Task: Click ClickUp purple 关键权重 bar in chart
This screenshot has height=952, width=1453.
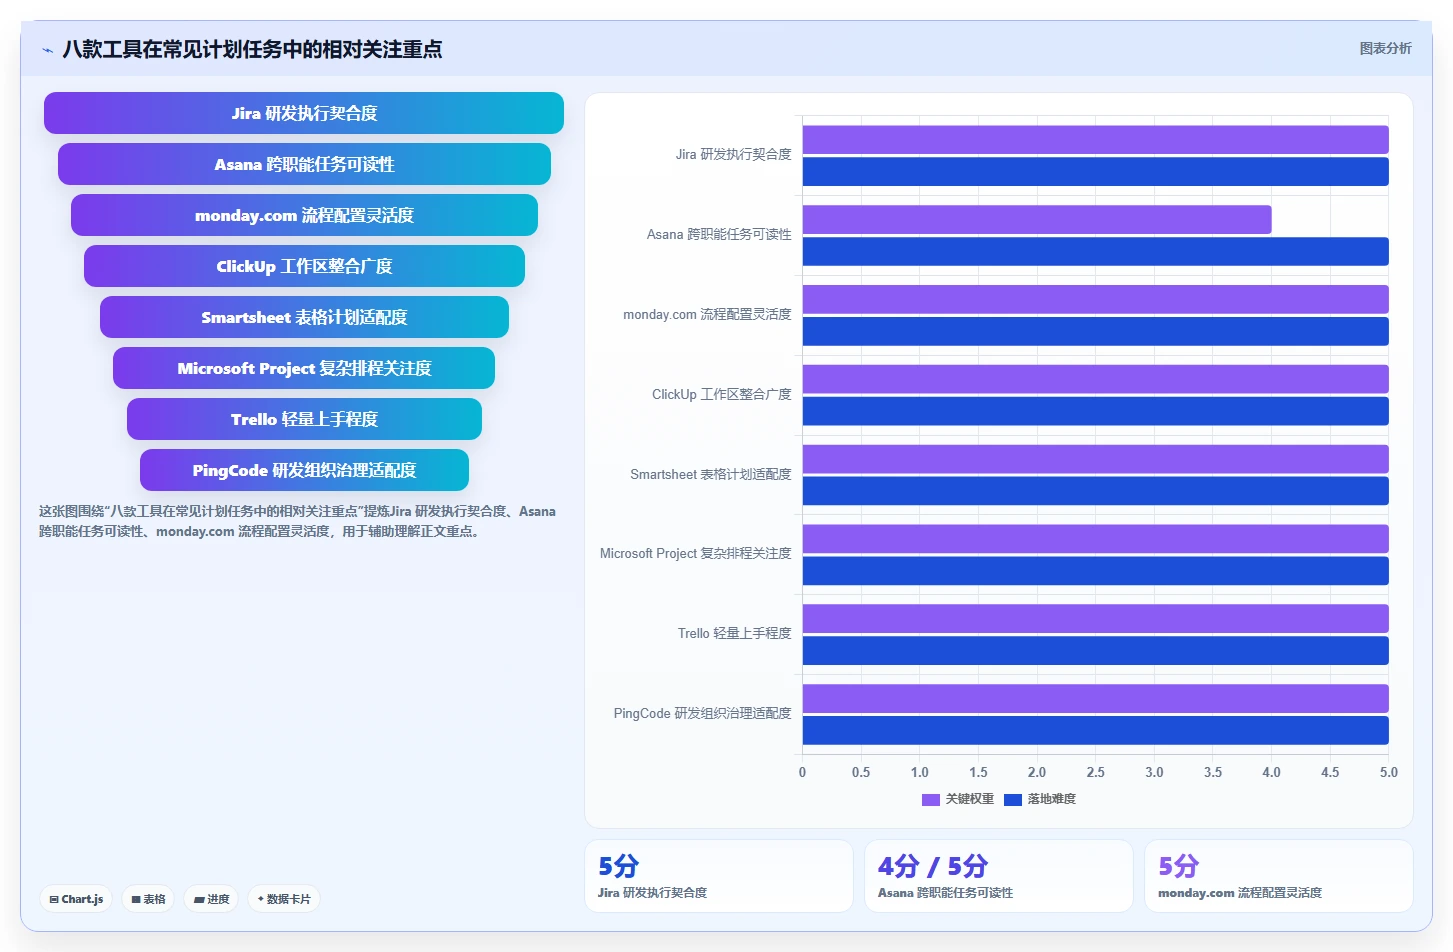Action: pos(1096,379)
